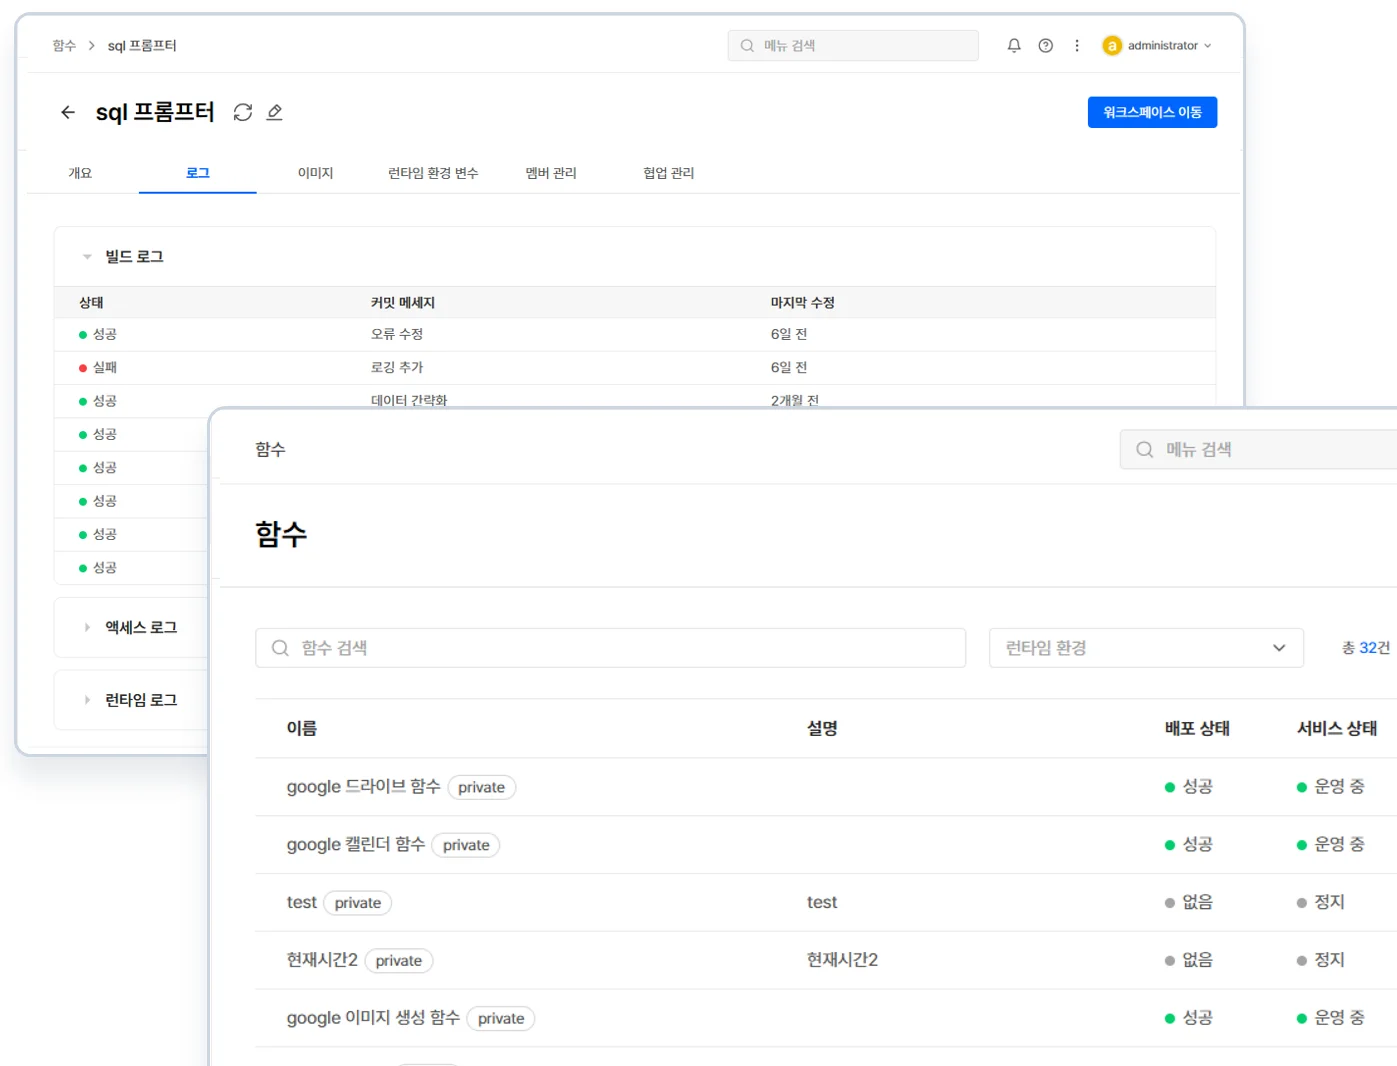The image size is (1397, 1066).
Task: Collapse the 빌드 로그 section
Action: click(87, 257)
